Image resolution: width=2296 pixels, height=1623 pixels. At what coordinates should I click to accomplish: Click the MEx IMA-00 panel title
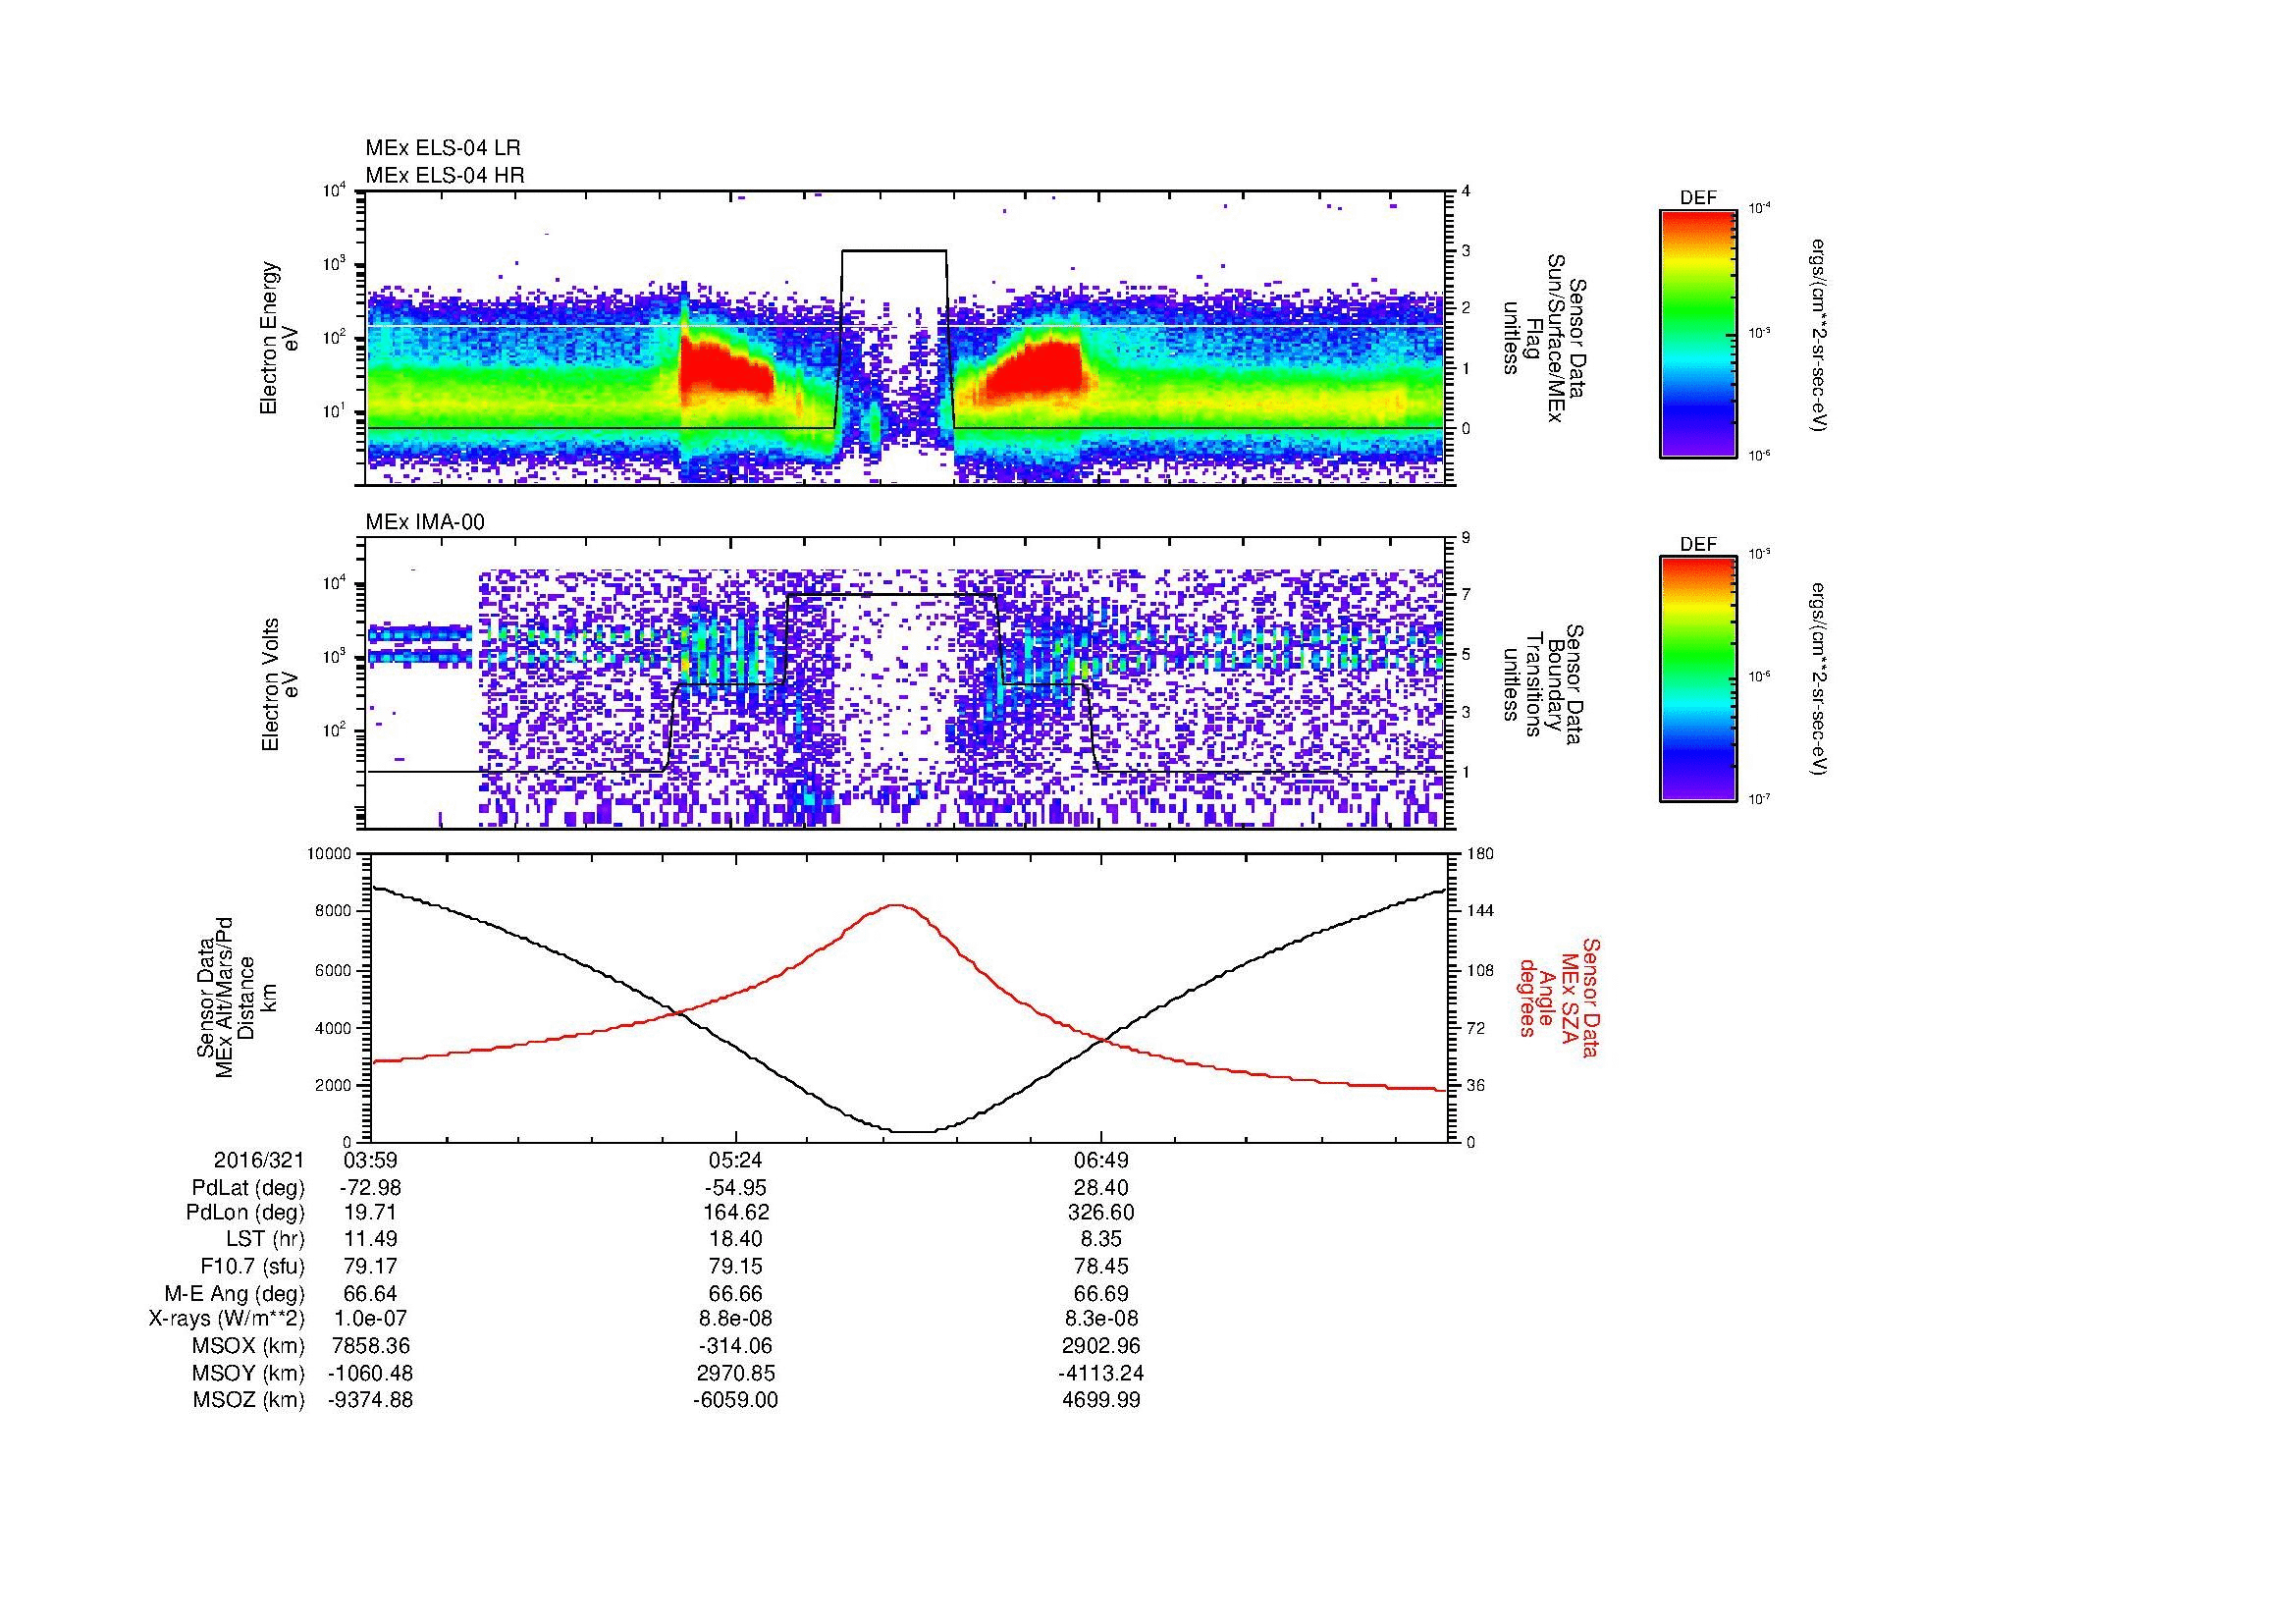(x=425, y=522)
